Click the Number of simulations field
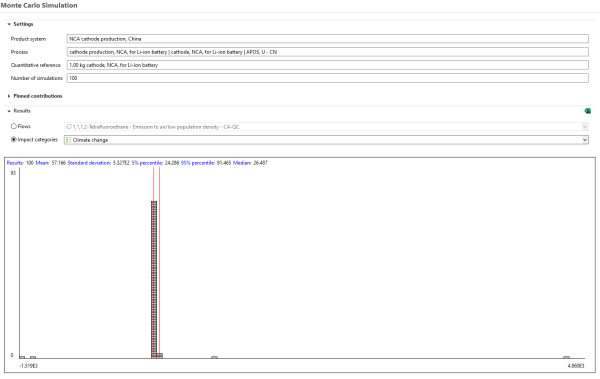This screenshot has height=379, width=600. tap(328, 78)
